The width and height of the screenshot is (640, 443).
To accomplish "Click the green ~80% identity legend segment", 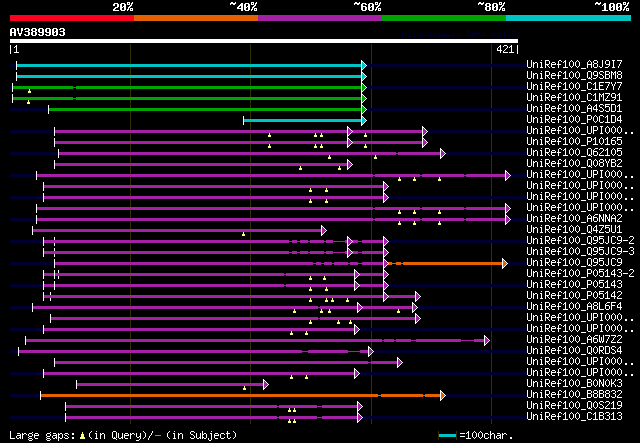I will pyautogui.click(x=444, y=18).
